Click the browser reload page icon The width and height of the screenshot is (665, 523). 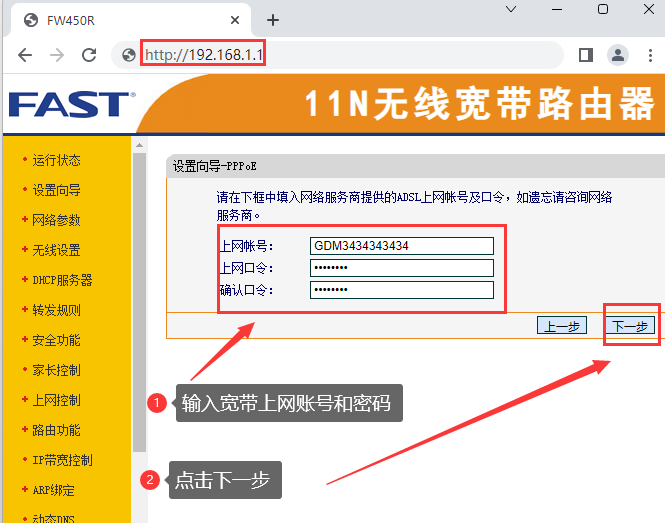89,55
